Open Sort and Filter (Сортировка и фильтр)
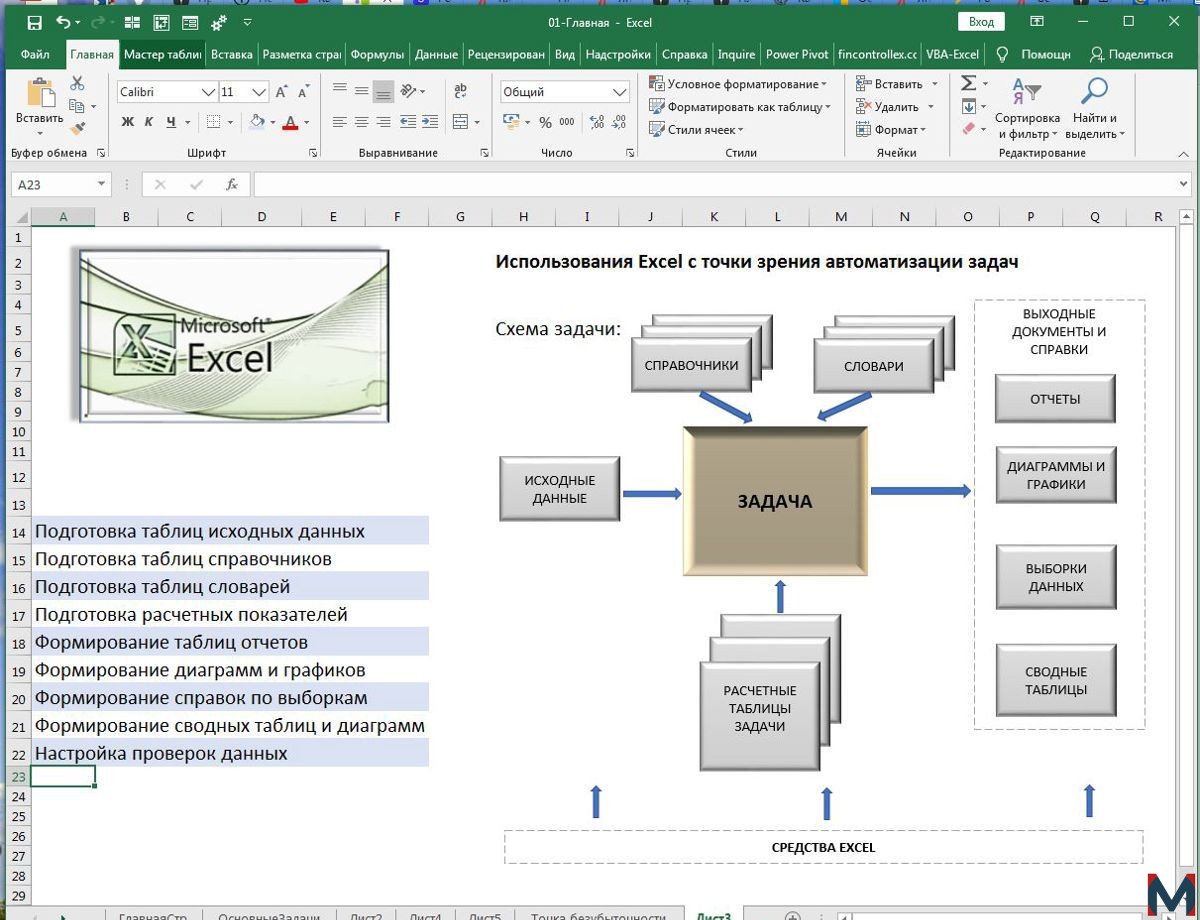This screenshot has width=1200, height=920. point(1027,109)
